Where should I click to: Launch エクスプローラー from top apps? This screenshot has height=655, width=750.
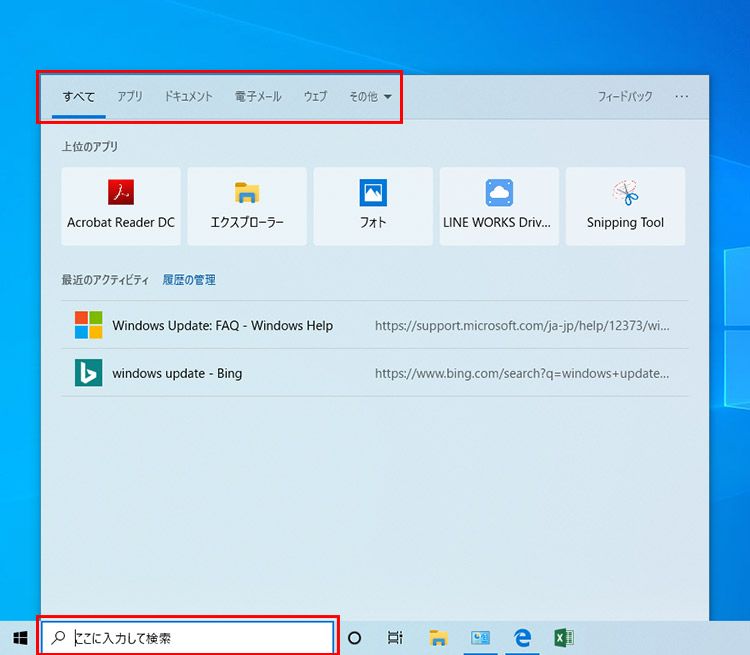[247, 206]
